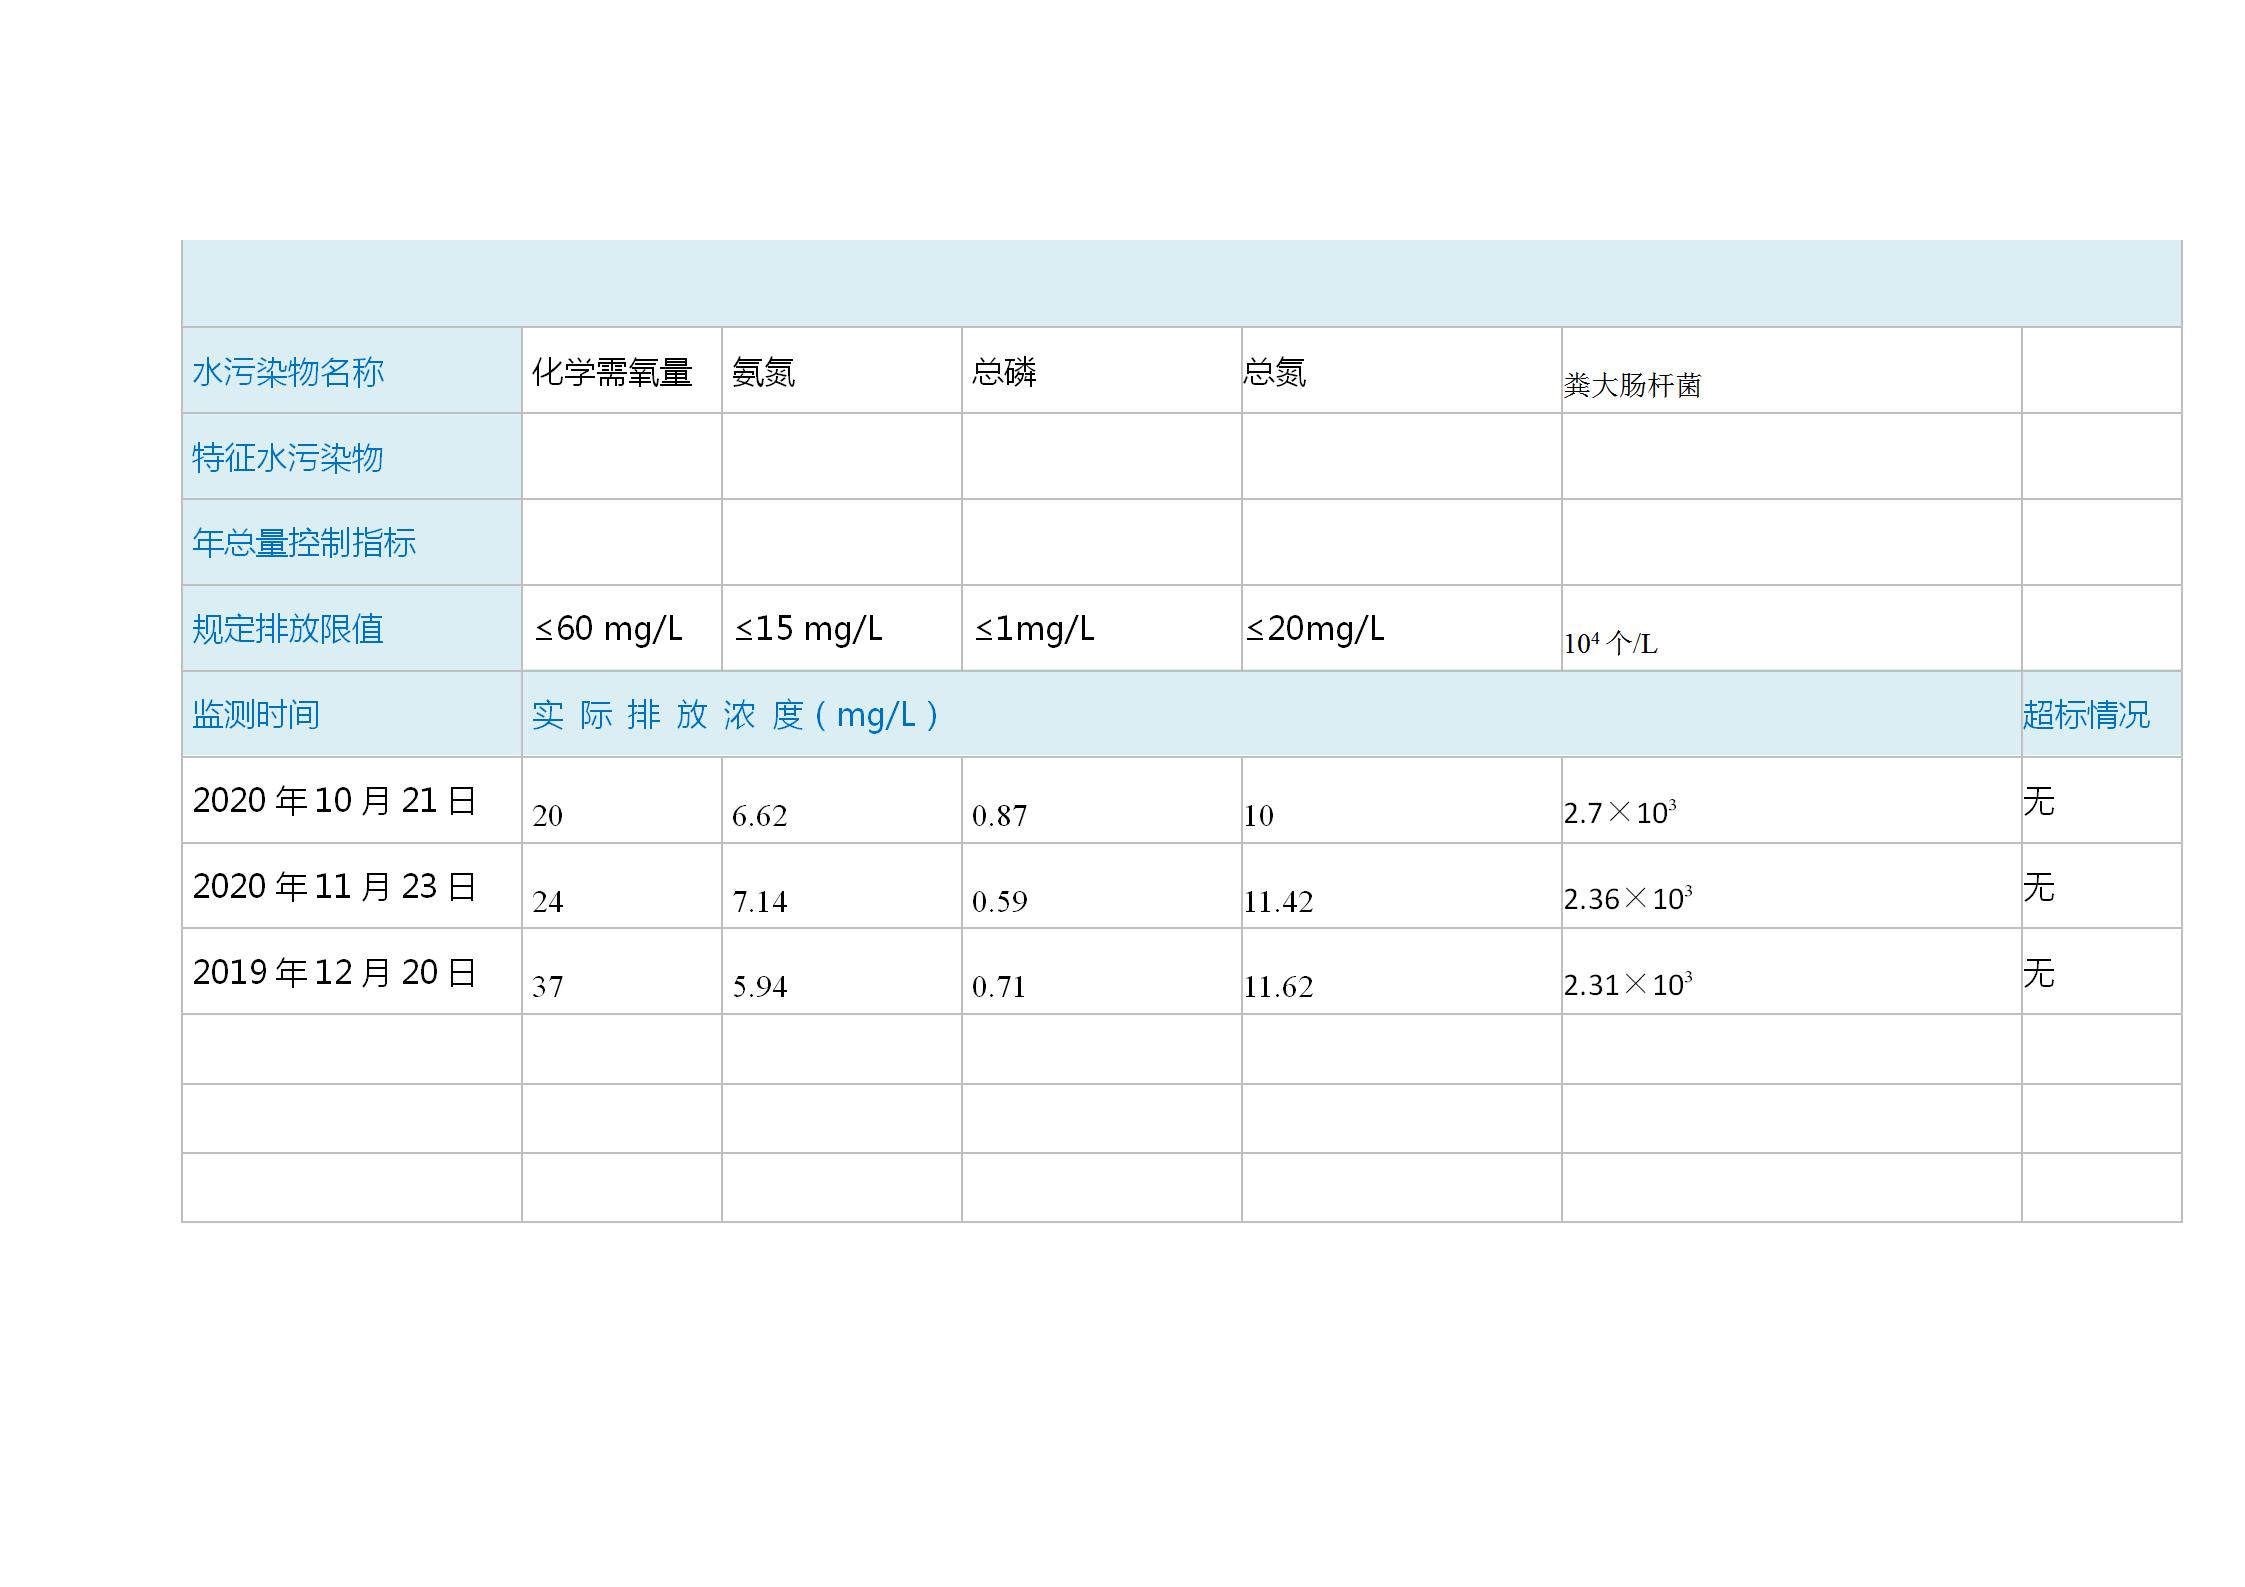Select the 2019年12月20日 date cell
The width and height of the screenshot is (2245, 1587).
click(334, 972)
